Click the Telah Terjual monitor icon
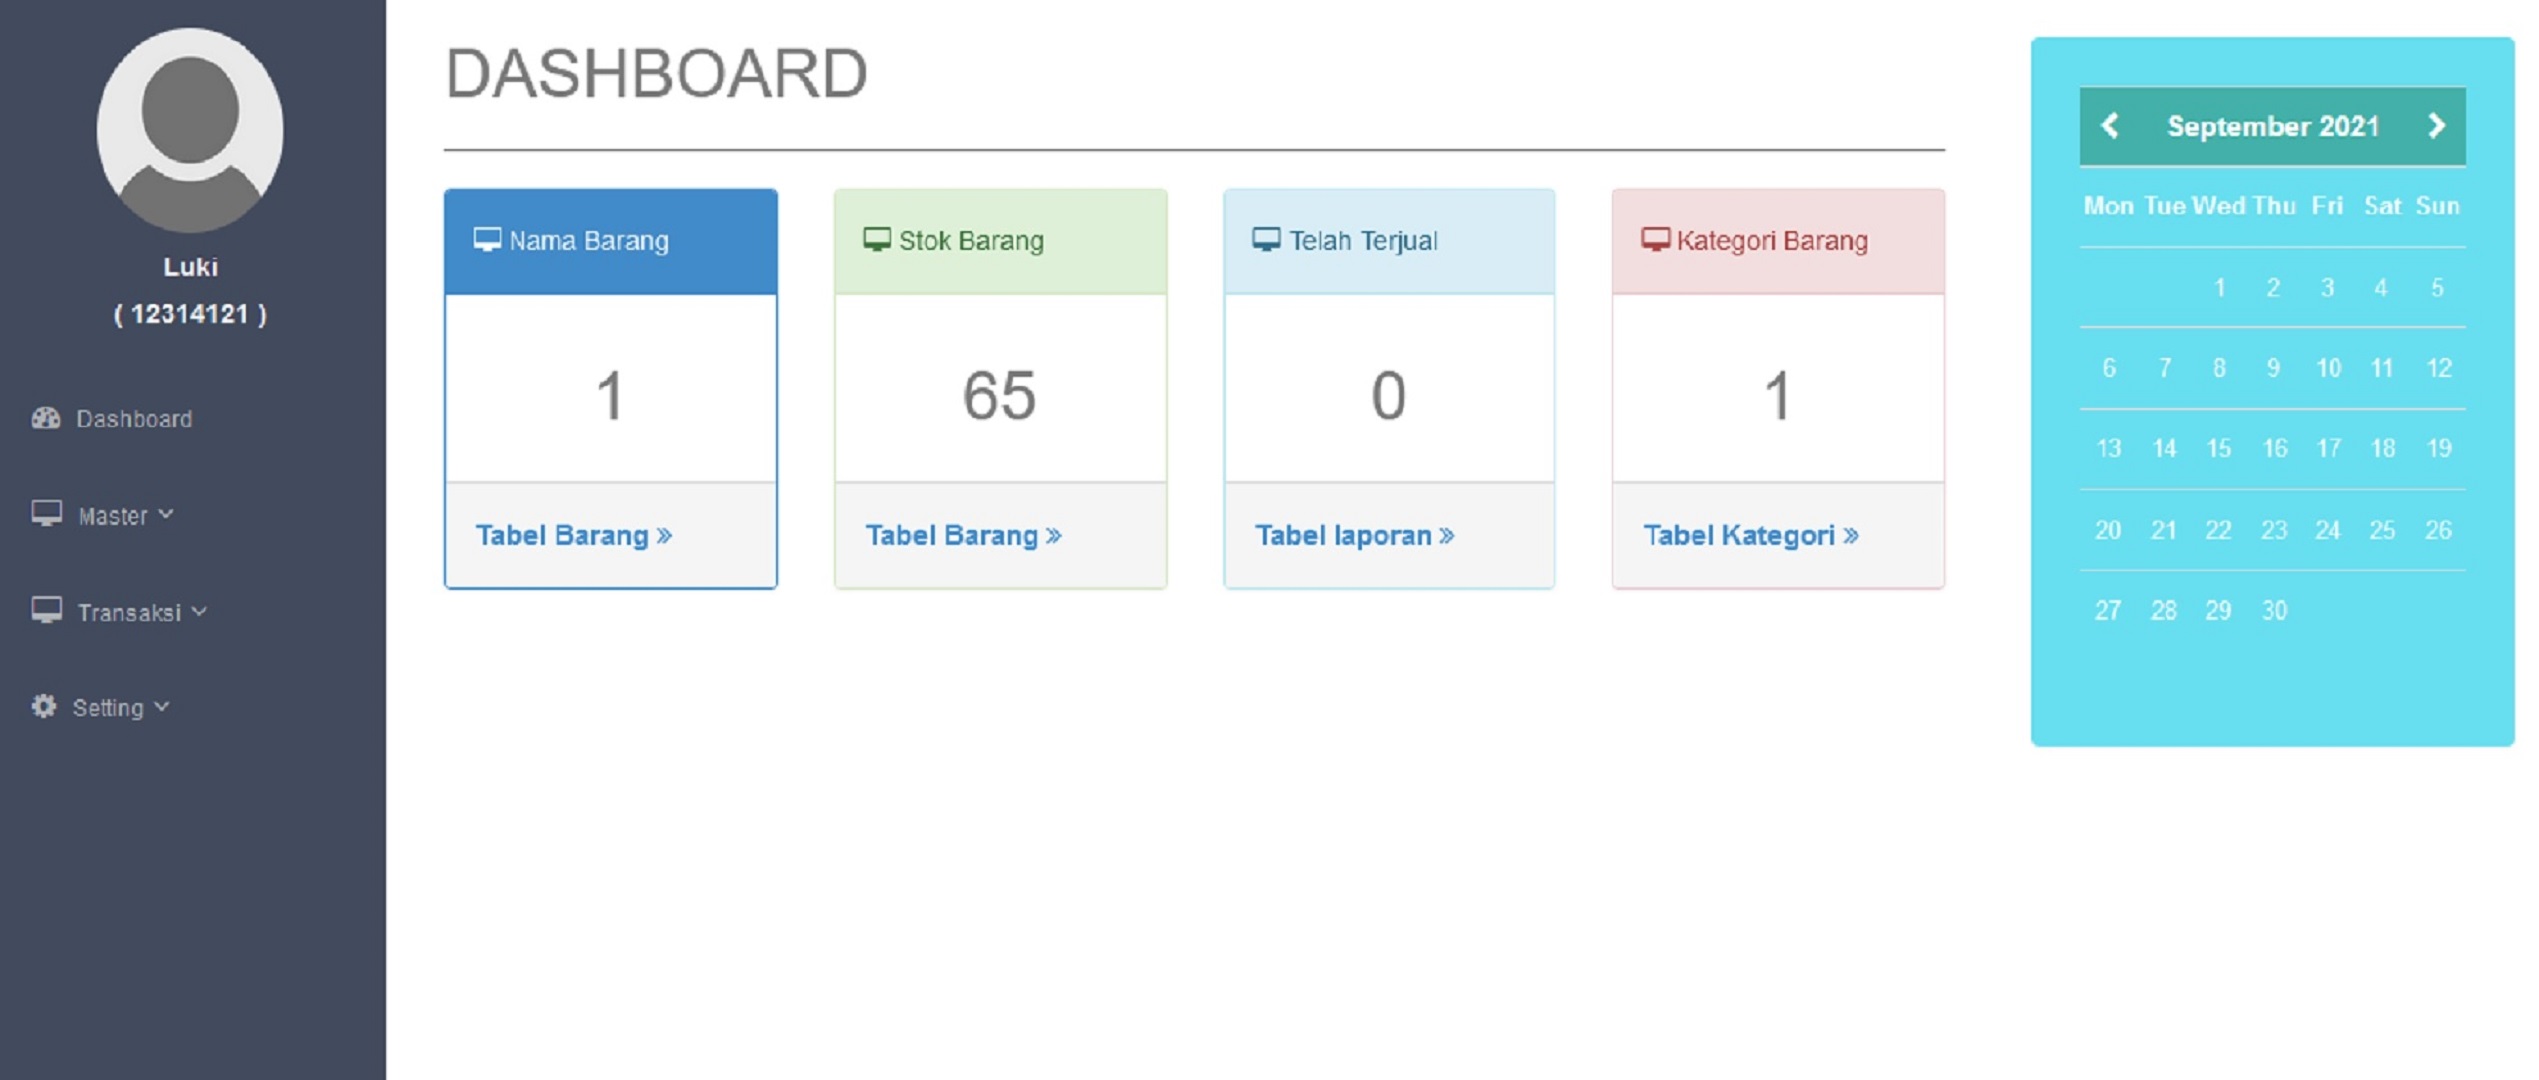 tap(1266, 240)
